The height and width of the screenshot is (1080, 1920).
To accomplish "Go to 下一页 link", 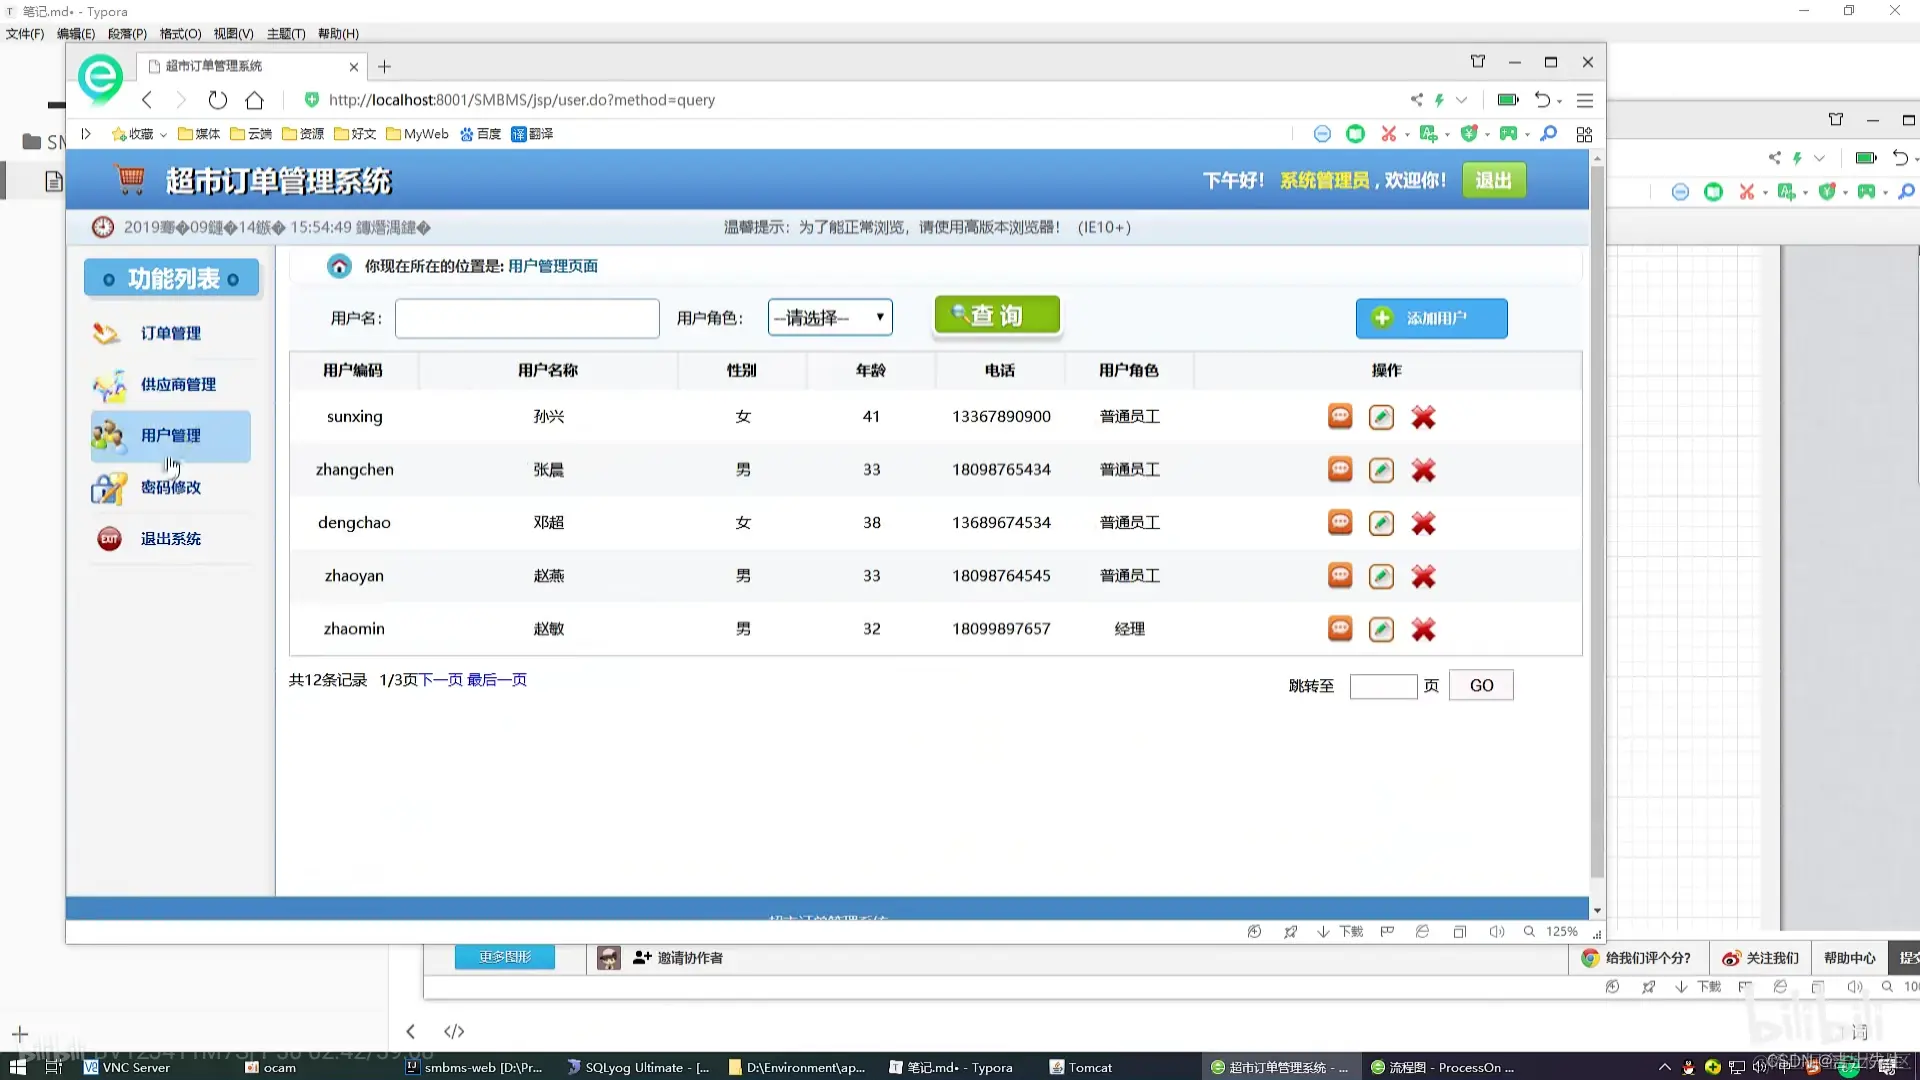I will 440,680.
